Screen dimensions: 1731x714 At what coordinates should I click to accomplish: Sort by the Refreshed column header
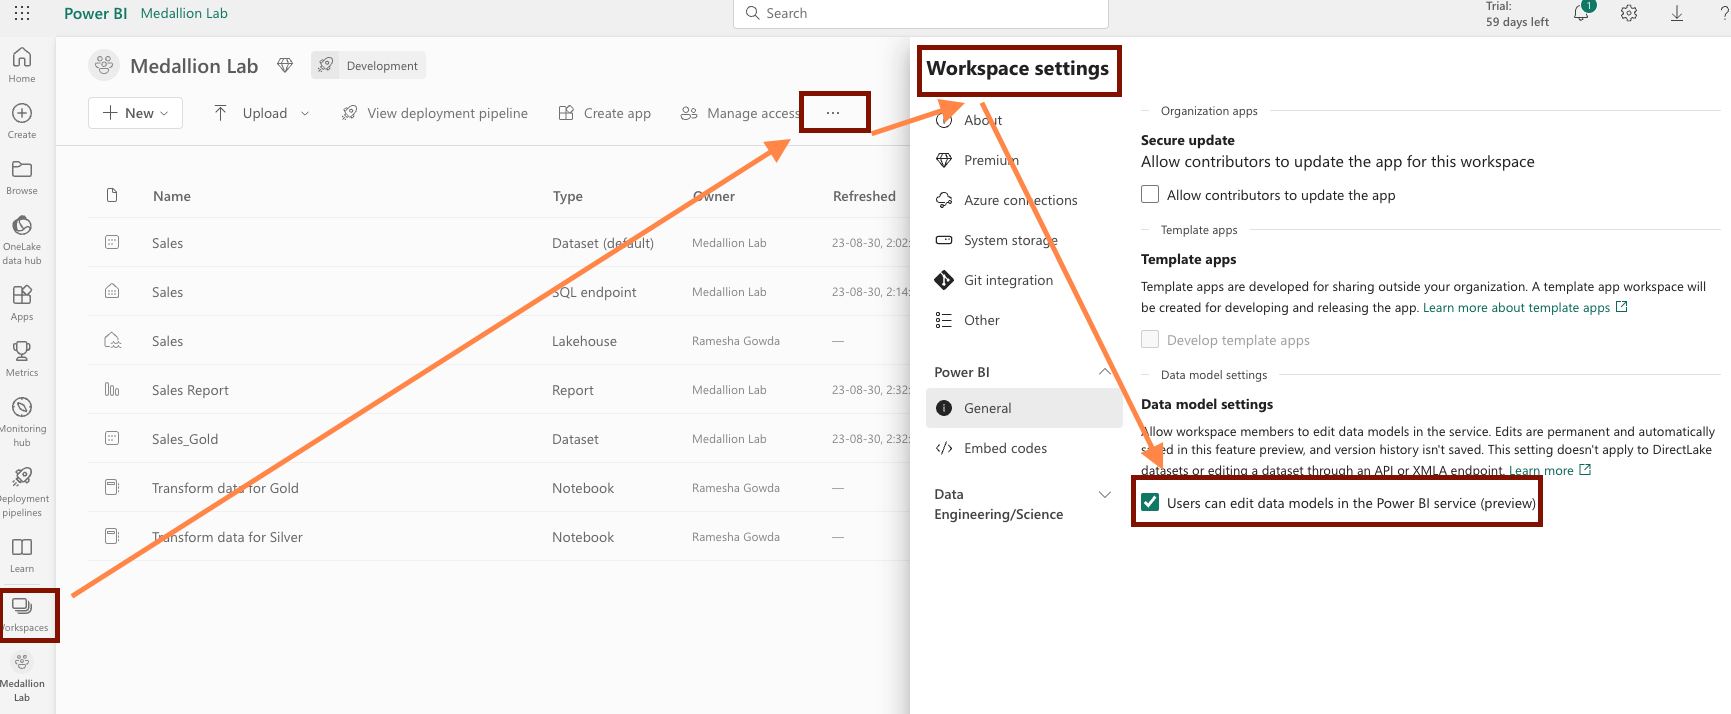tap(864, 196)
